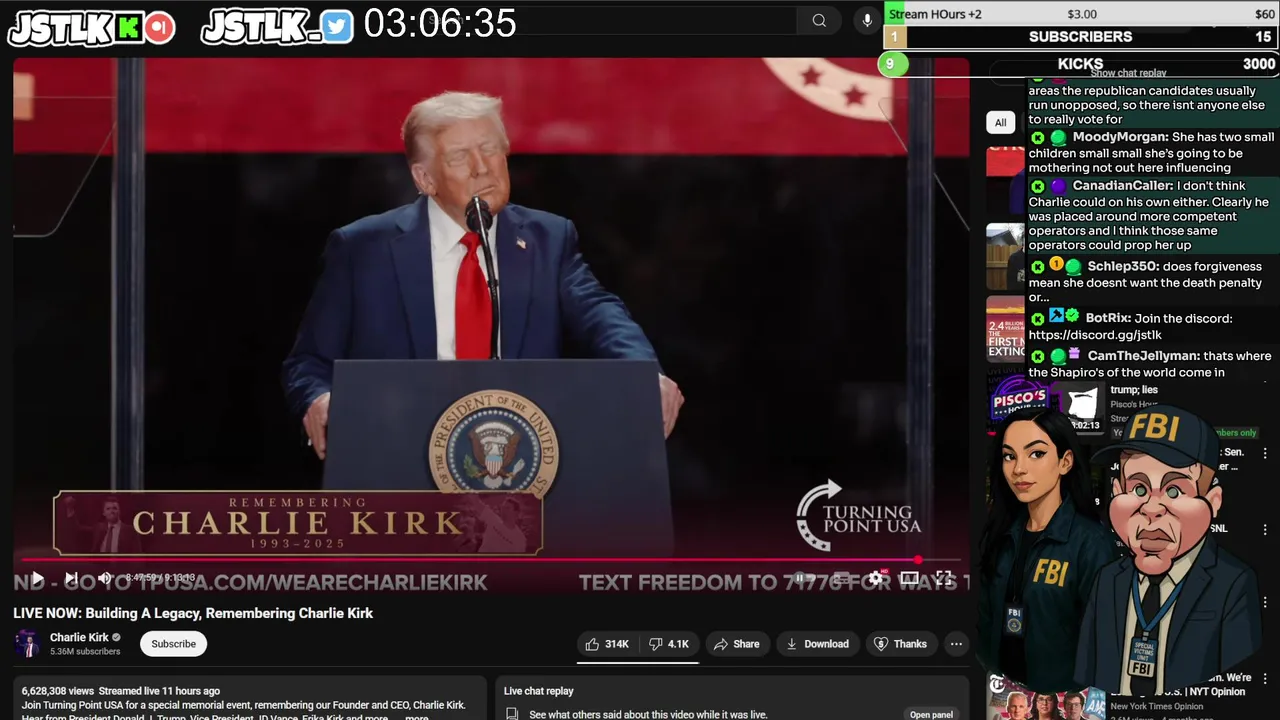Click the YouTube search magnifier icon
The image size is (1280, 720).
tap(819, 20)
